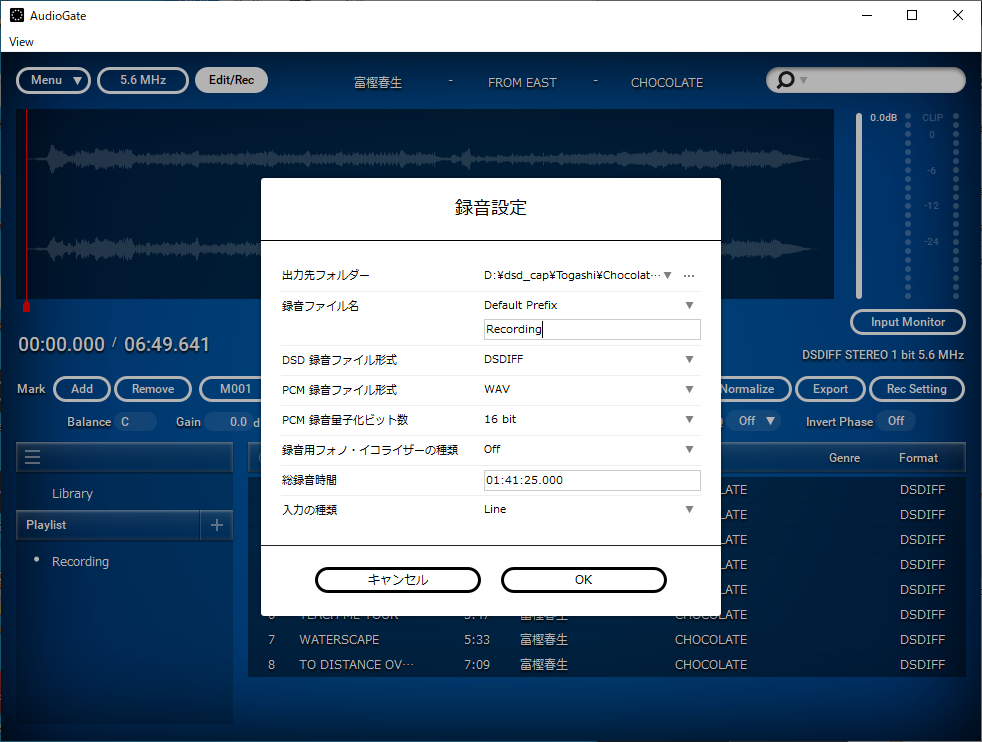Sort tracks by the Genre column header

coord(844,458)
